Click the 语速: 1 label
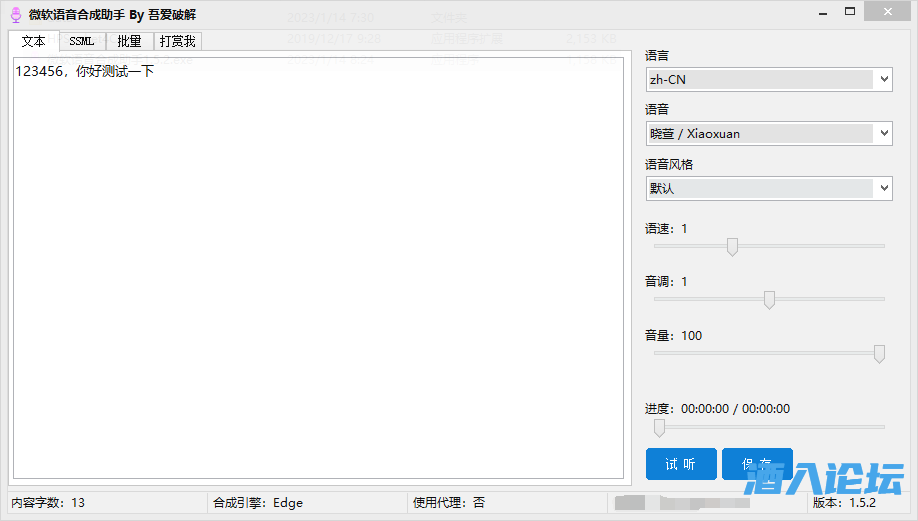Image resolution: width=918 pixels, height=521 pixels. [x=666, y=229]
